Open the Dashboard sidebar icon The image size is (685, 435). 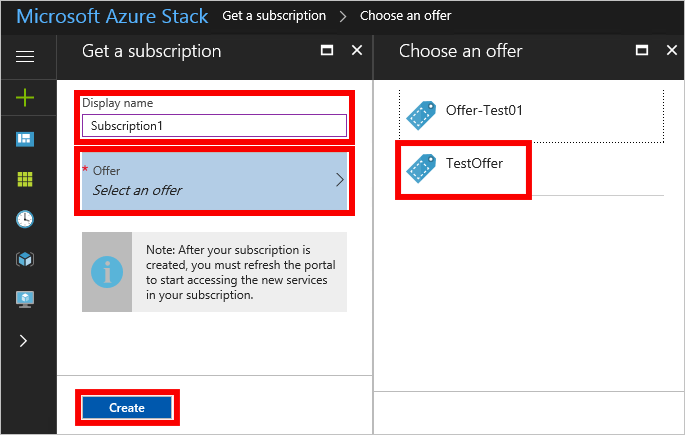[x=25, y=139]
